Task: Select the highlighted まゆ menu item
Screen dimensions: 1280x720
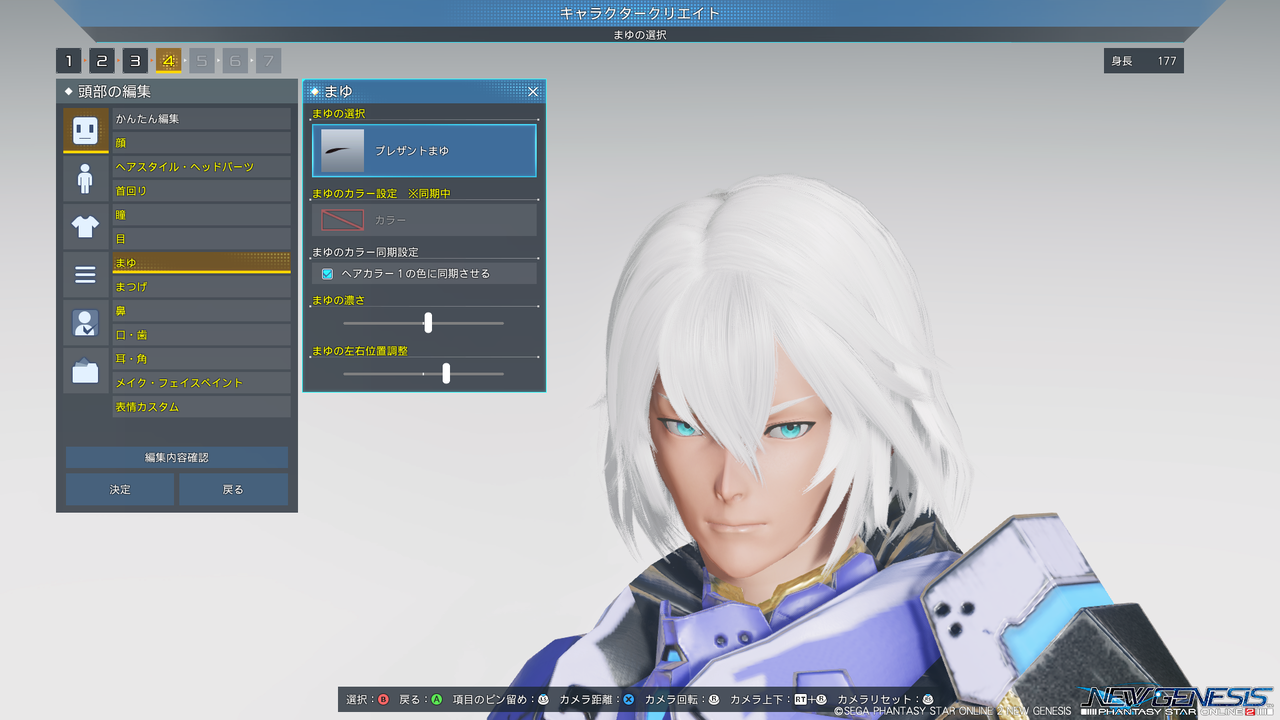Action: (201, 263)
